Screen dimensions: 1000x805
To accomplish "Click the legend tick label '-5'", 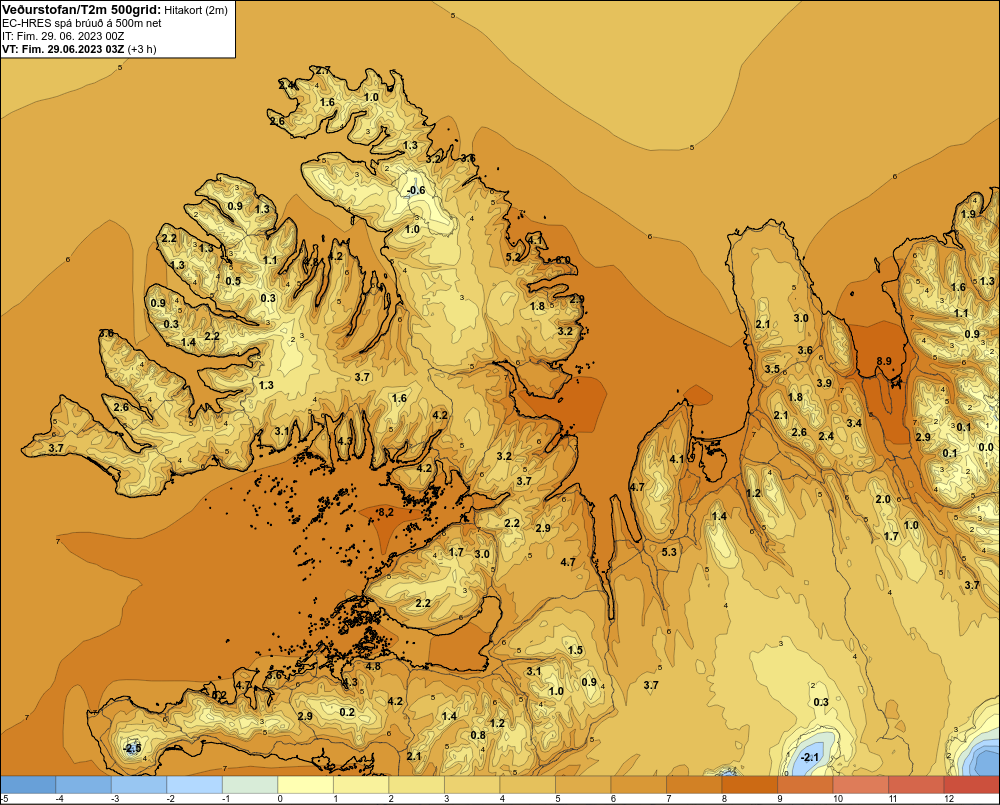I will pos(4,799).
